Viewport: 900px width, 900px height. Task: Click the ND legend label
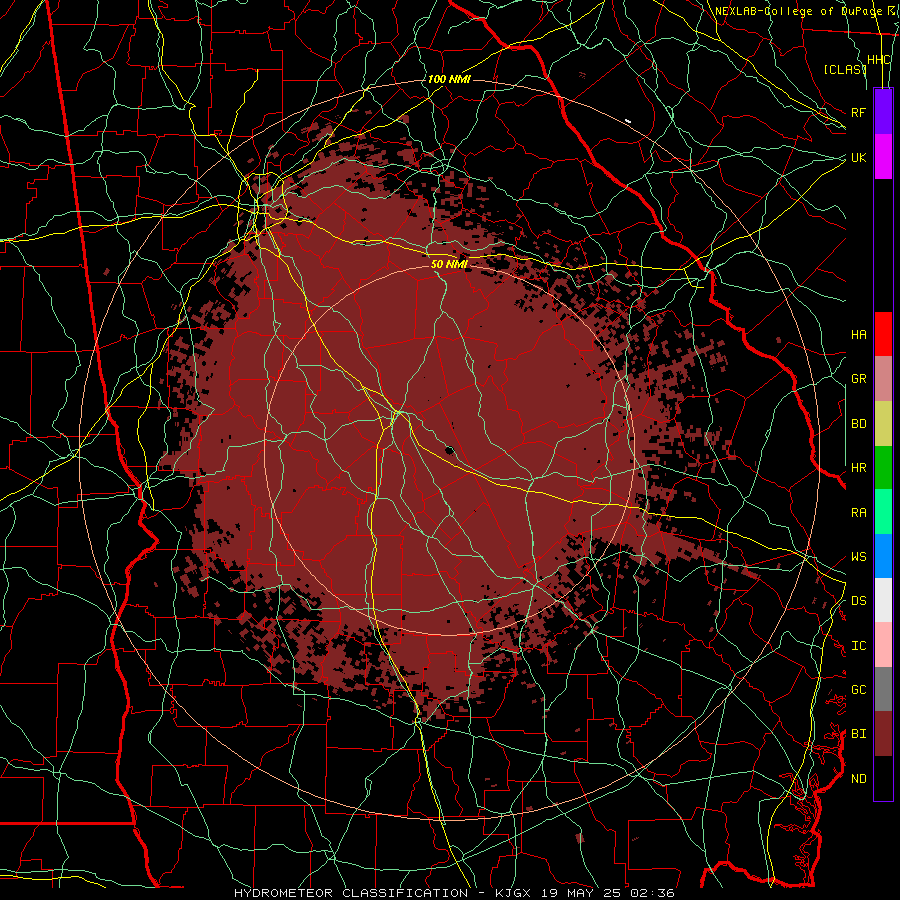(x=858, y=779)
